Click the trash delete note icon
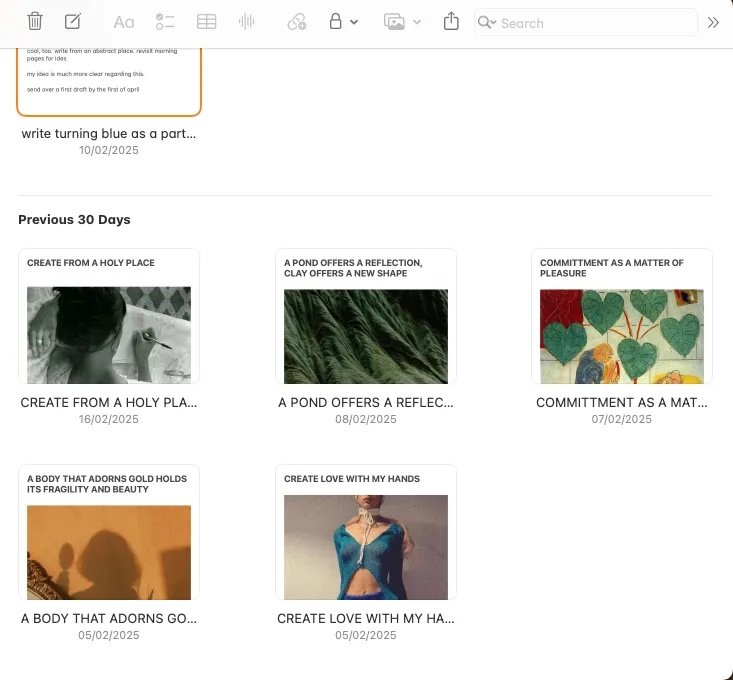 pyautogui.click(x=35, y=21)
